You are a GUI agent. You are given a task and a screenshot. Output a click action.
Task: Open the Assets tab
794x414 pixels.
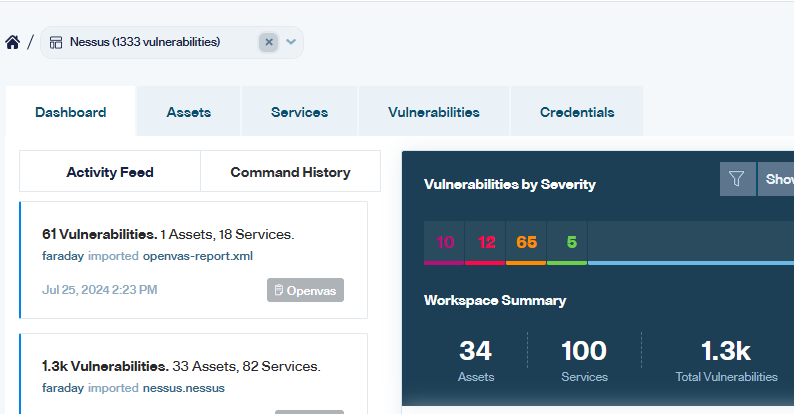point(188,112)
